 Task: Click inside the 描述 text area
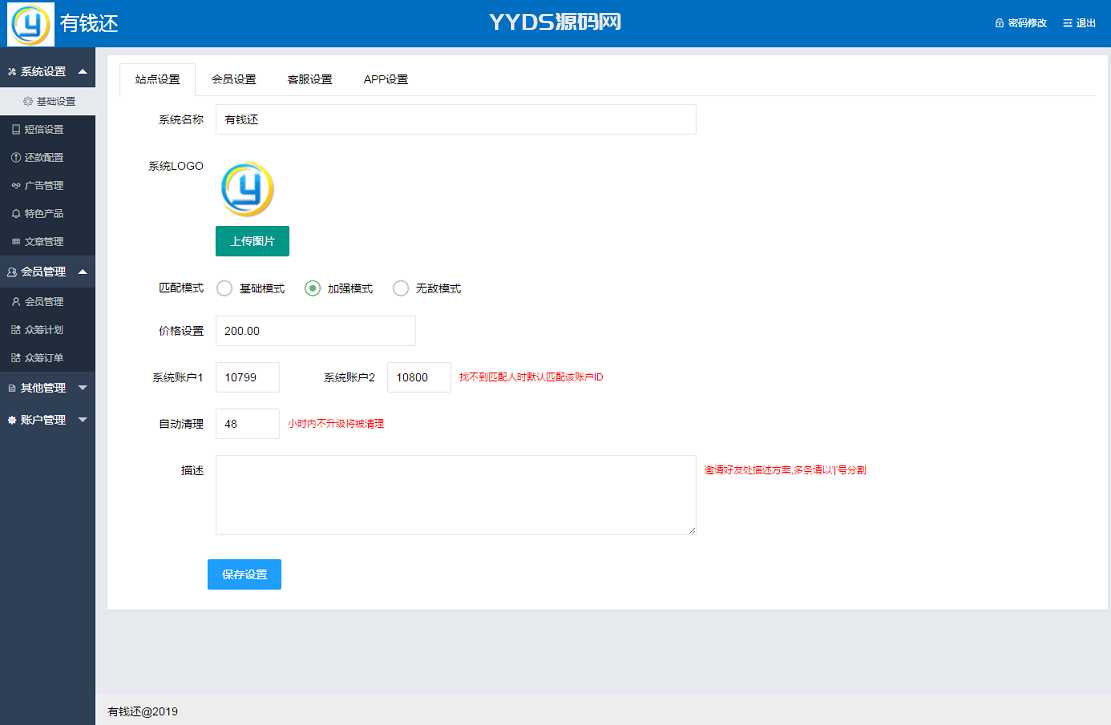[455, 495]
